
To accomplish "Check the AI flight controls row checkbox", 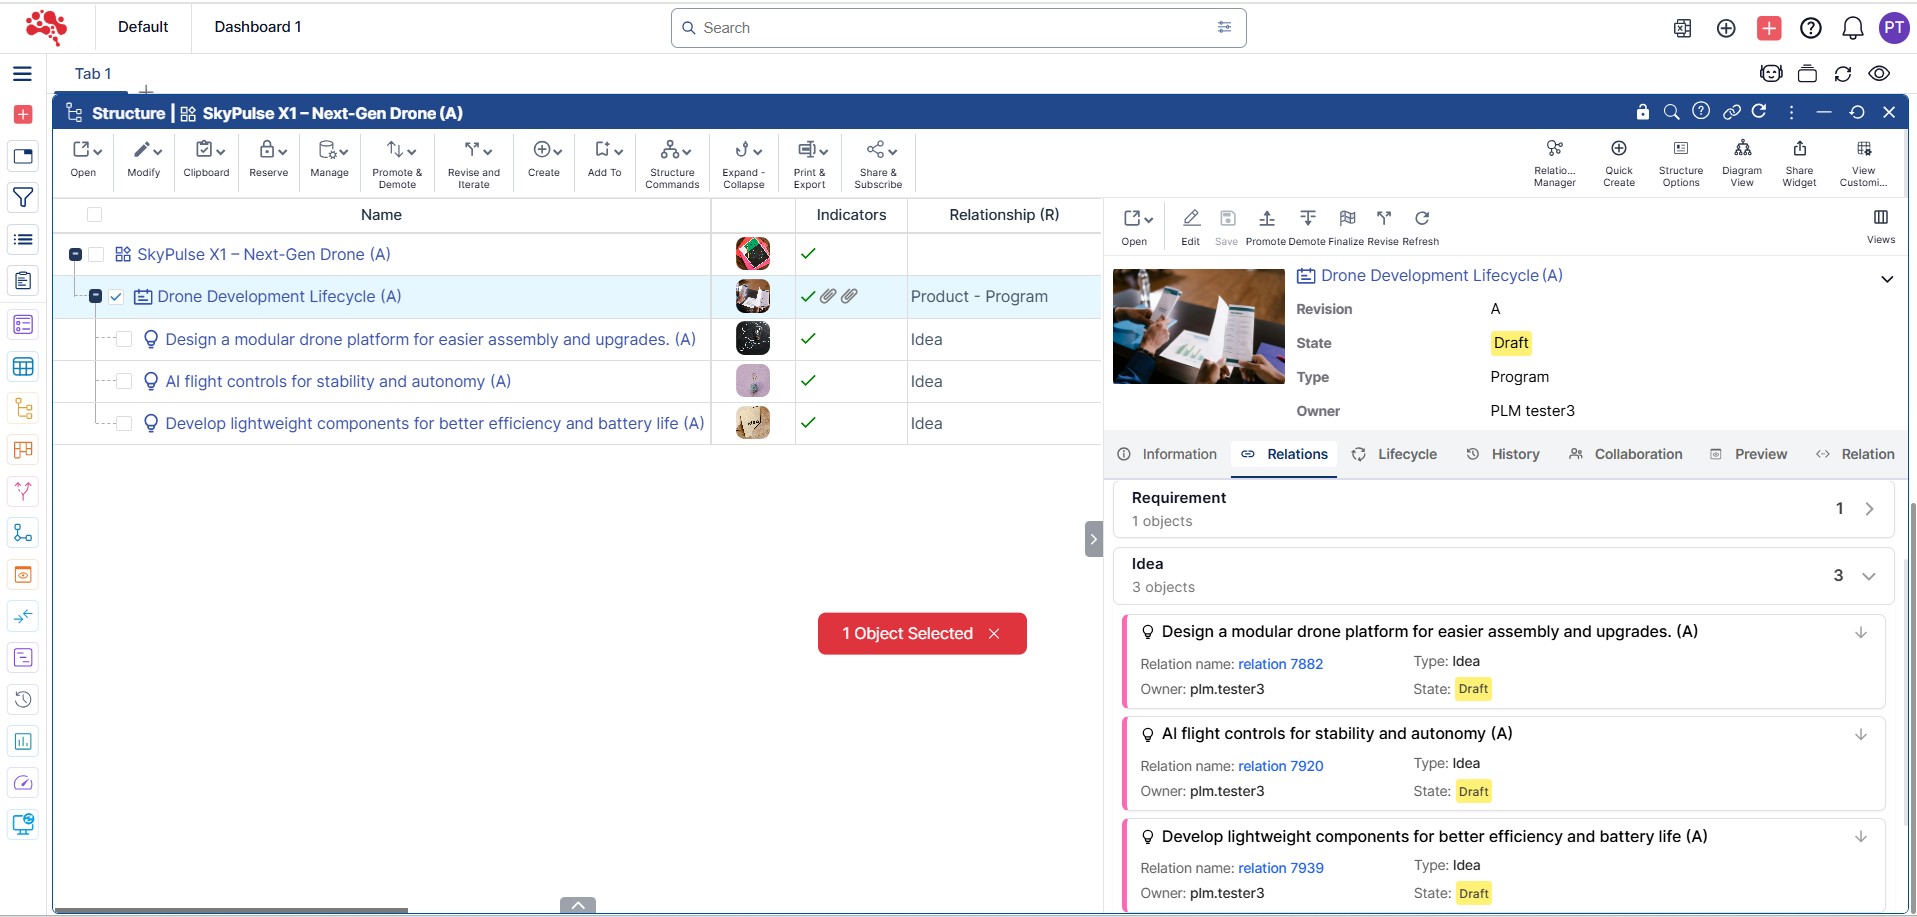I will click(124, 381).
